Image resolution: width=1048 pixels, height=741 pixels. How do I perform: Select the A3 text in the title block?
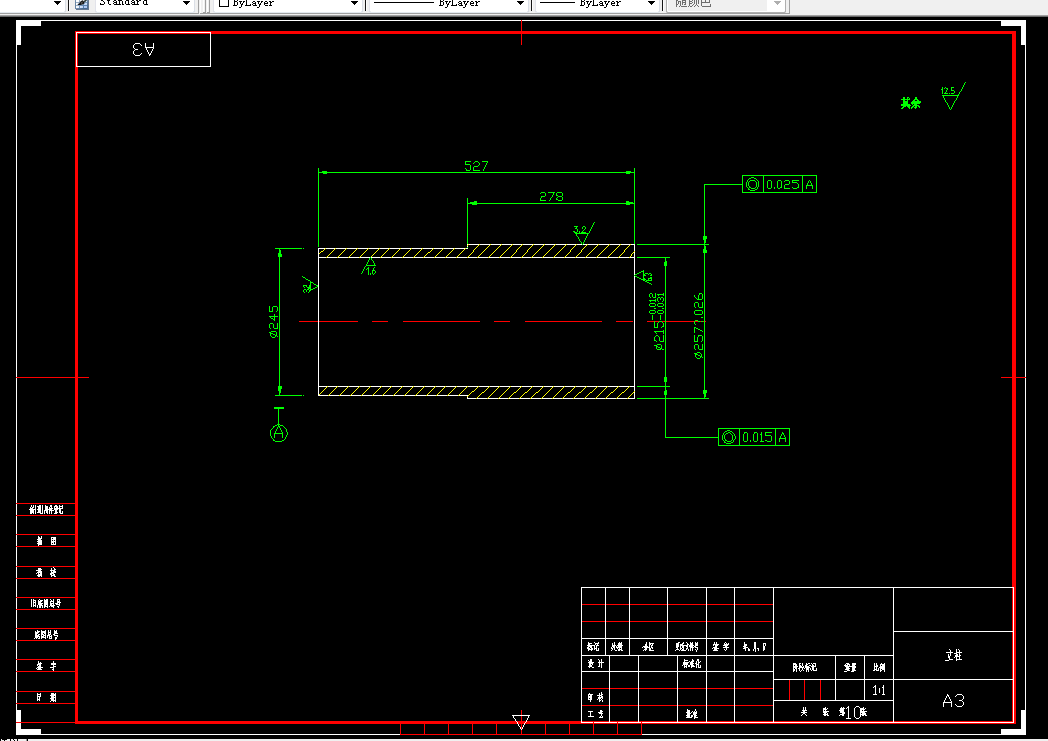pyautogui.click(x=953, y=700)
